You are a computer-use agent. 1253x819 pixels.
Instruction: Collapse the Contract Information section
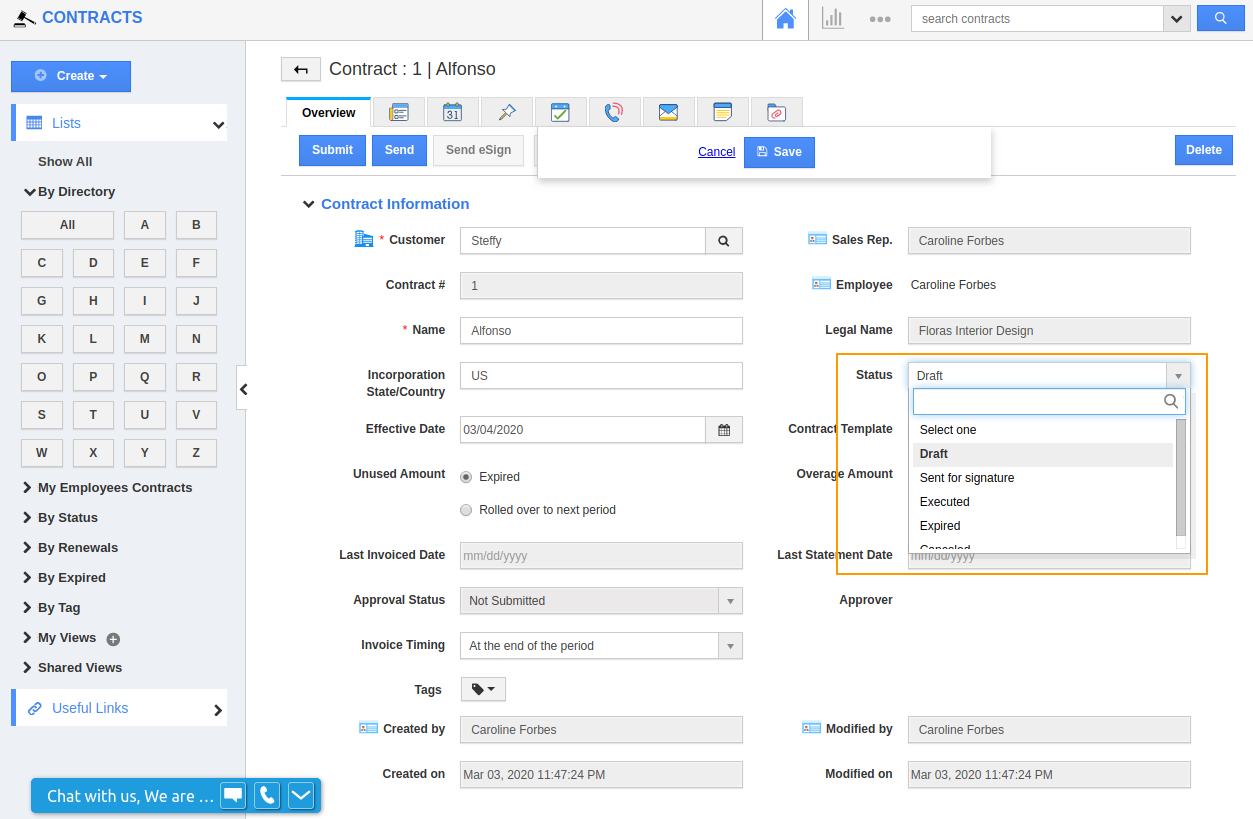pyautogui.click(x=308, y=203)
